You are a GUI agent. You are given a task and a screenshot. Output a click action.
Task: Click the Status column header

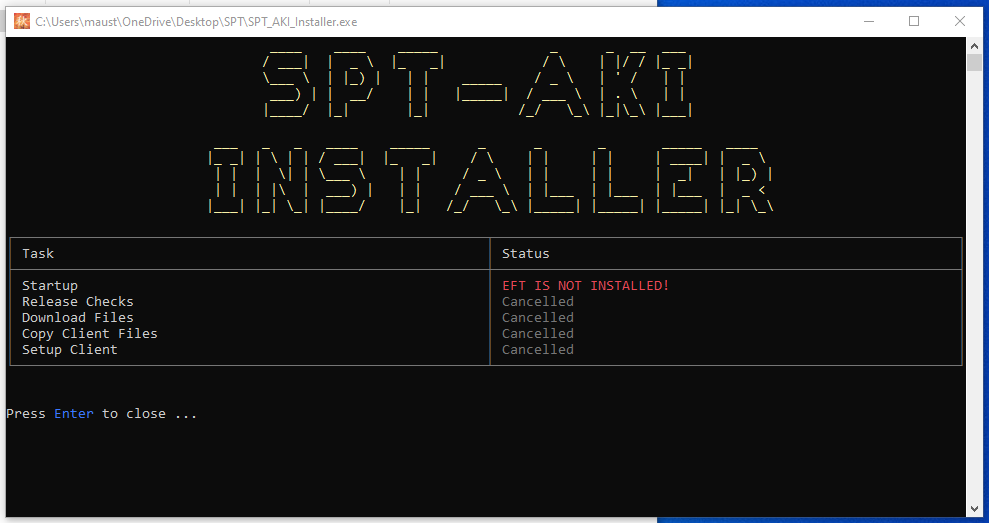[525, 254]
